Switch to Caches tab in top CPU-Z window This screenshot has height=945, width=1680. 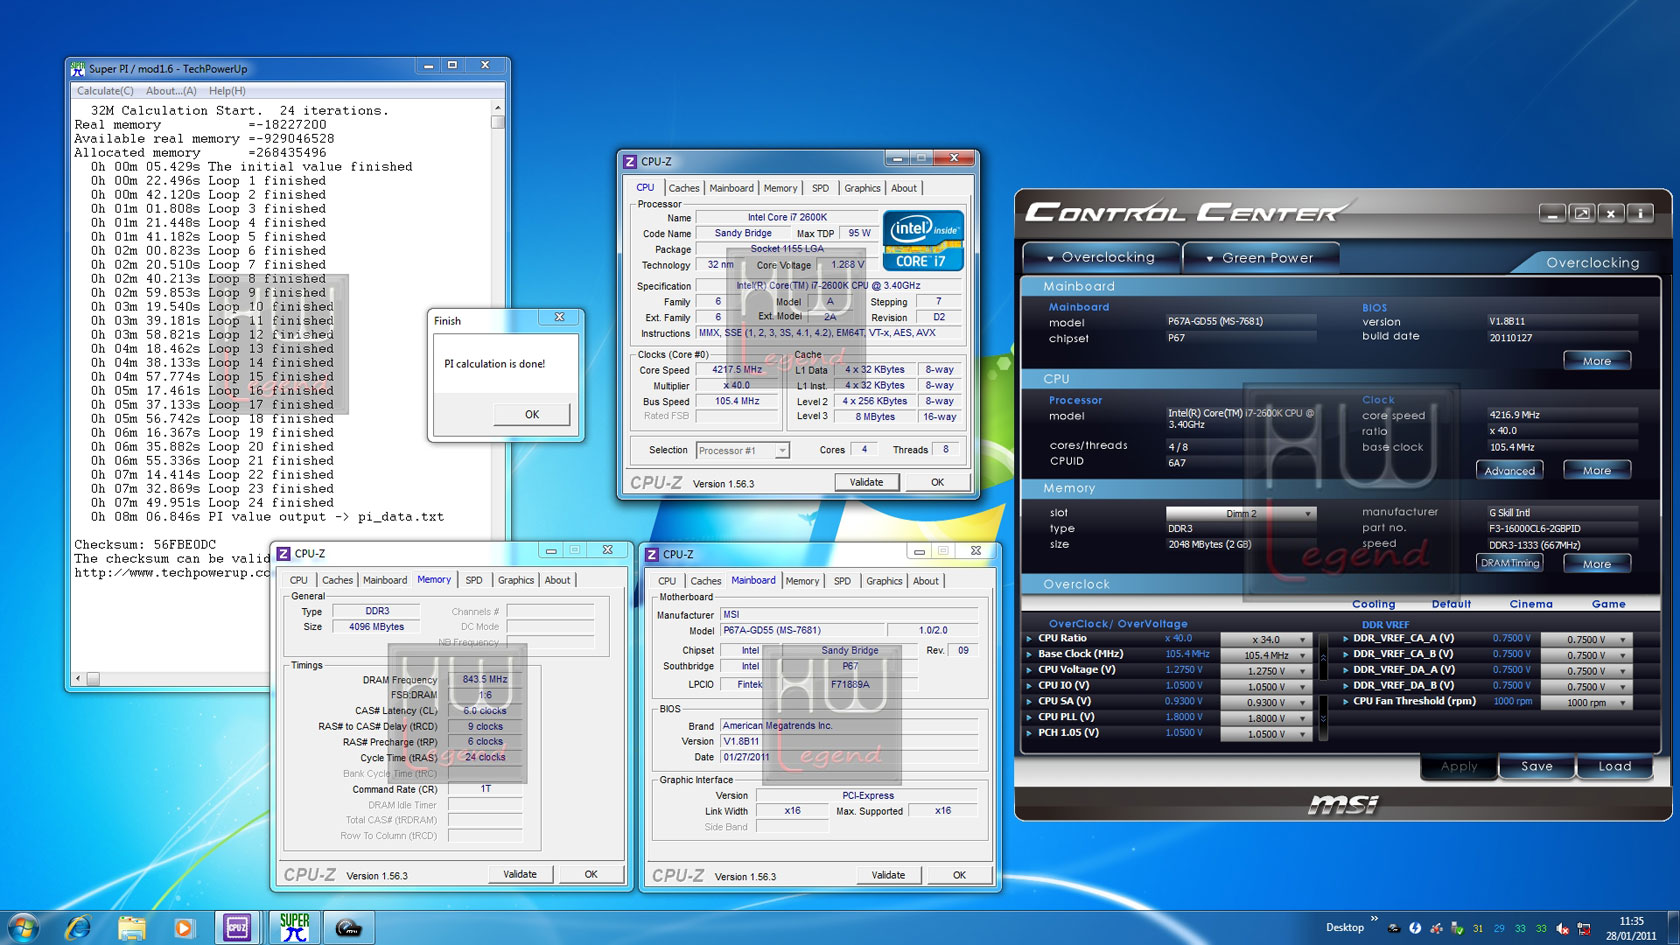pos(684,188)
